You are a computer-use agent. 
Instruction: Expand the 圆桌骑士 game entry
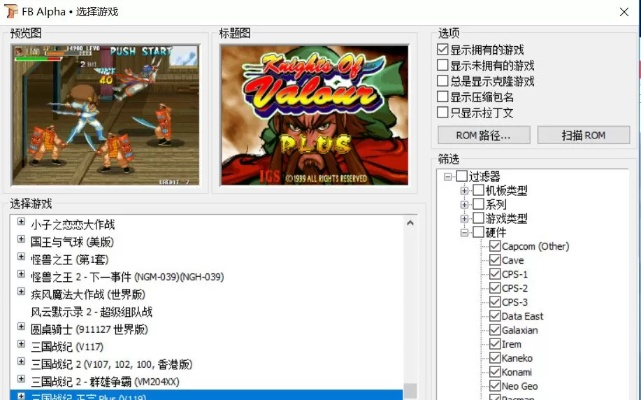click(x=20, y=328)
